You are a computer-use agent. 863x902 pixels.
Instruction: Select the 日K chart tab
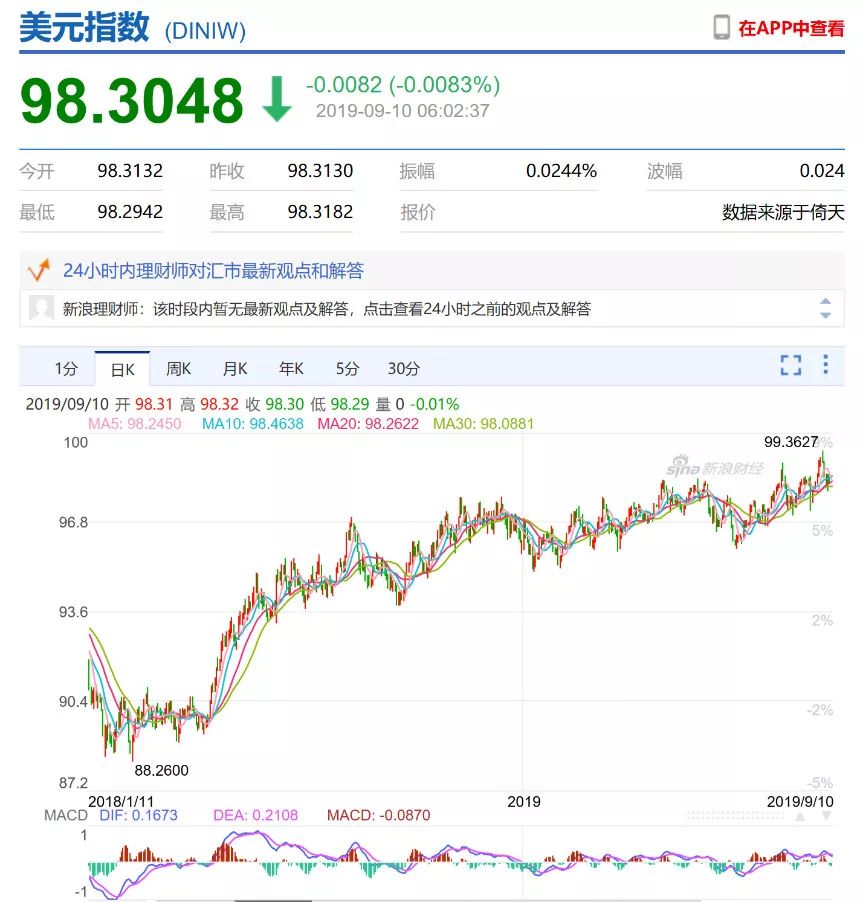tap(122, 369)
